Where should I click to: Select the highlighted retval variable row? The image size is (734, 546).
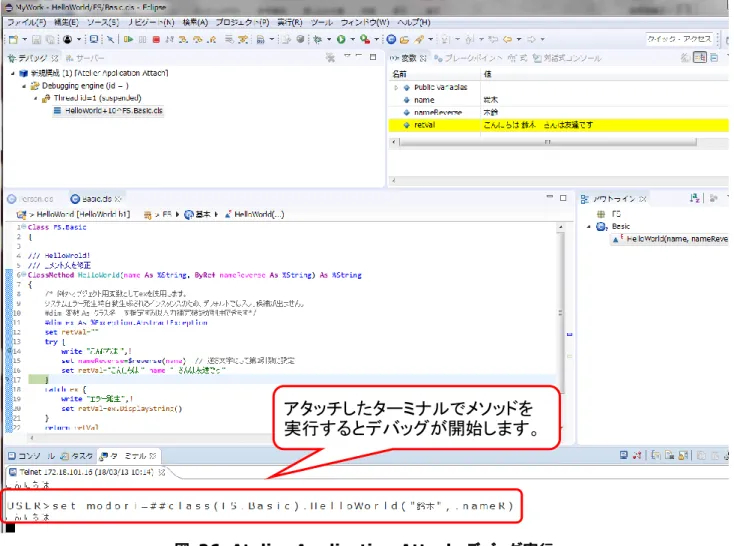pyautogui.click(x=558, y=125)
